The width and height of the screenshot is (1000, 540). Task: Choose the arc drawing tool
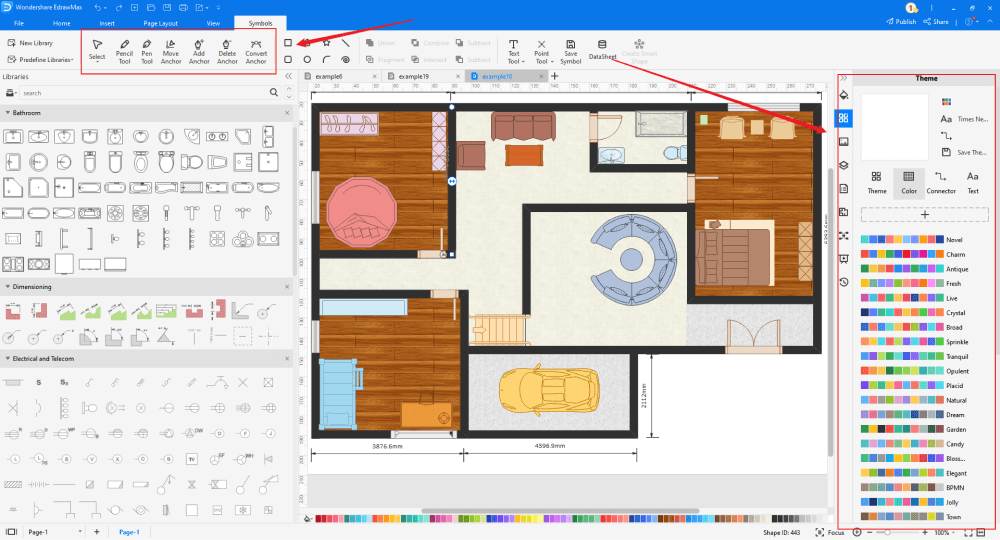coord(327,59)
